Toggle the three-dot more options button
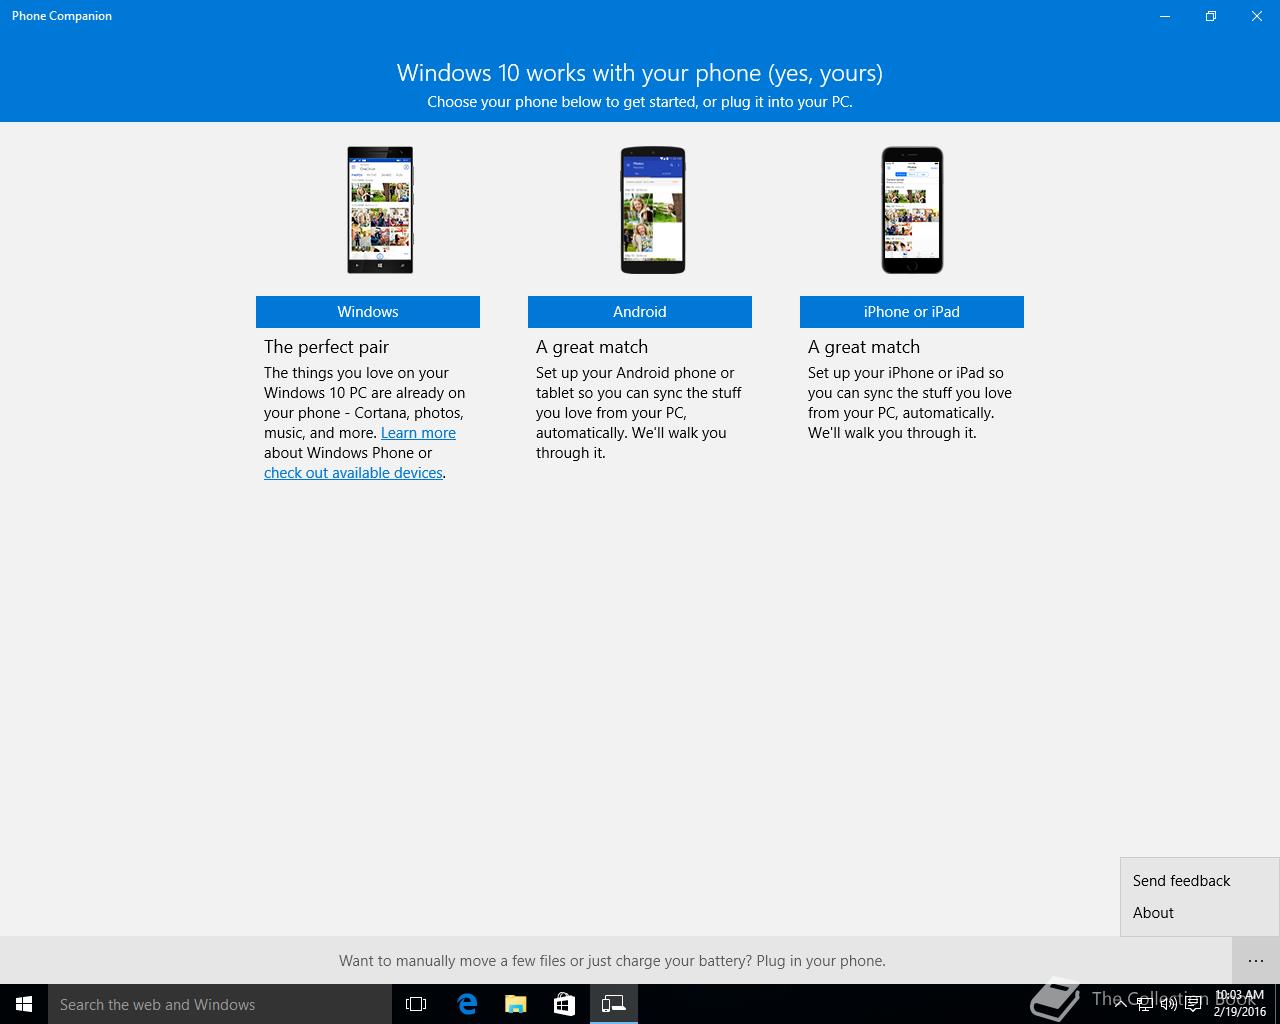 [1256, 961]
